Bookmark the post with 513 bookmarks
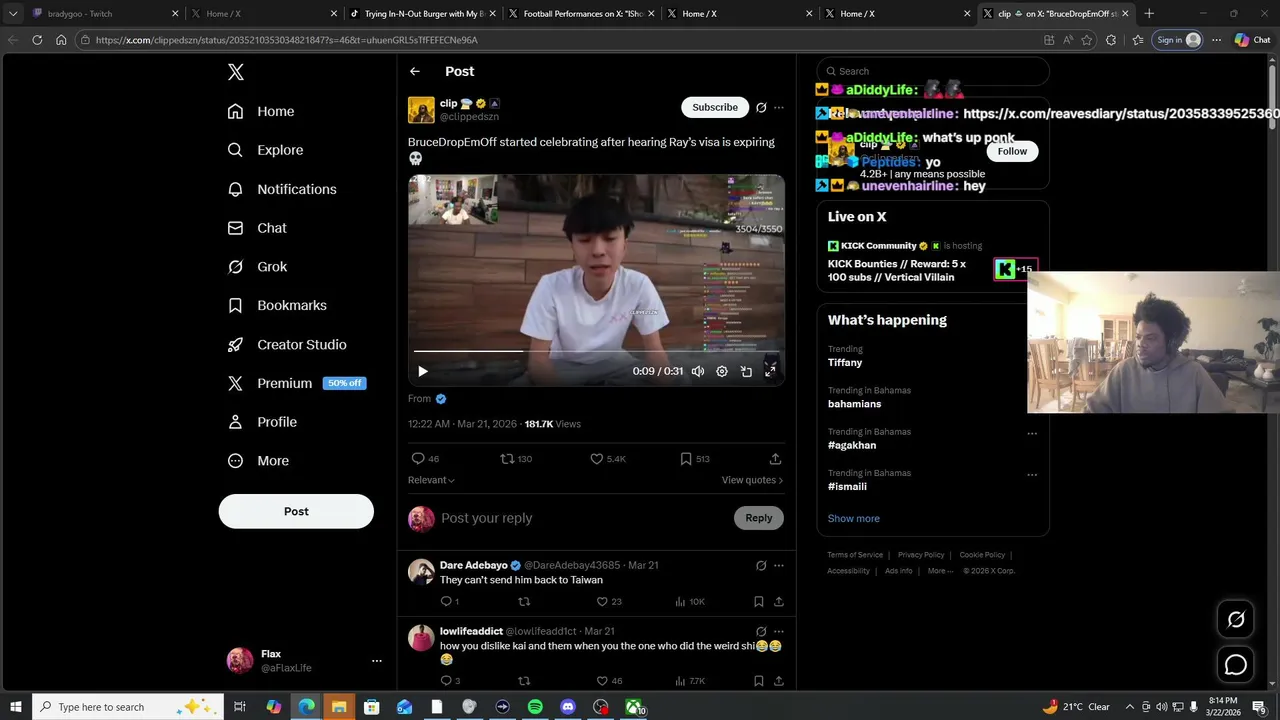This screenshot has height=720, width=1280. (695, 459)
